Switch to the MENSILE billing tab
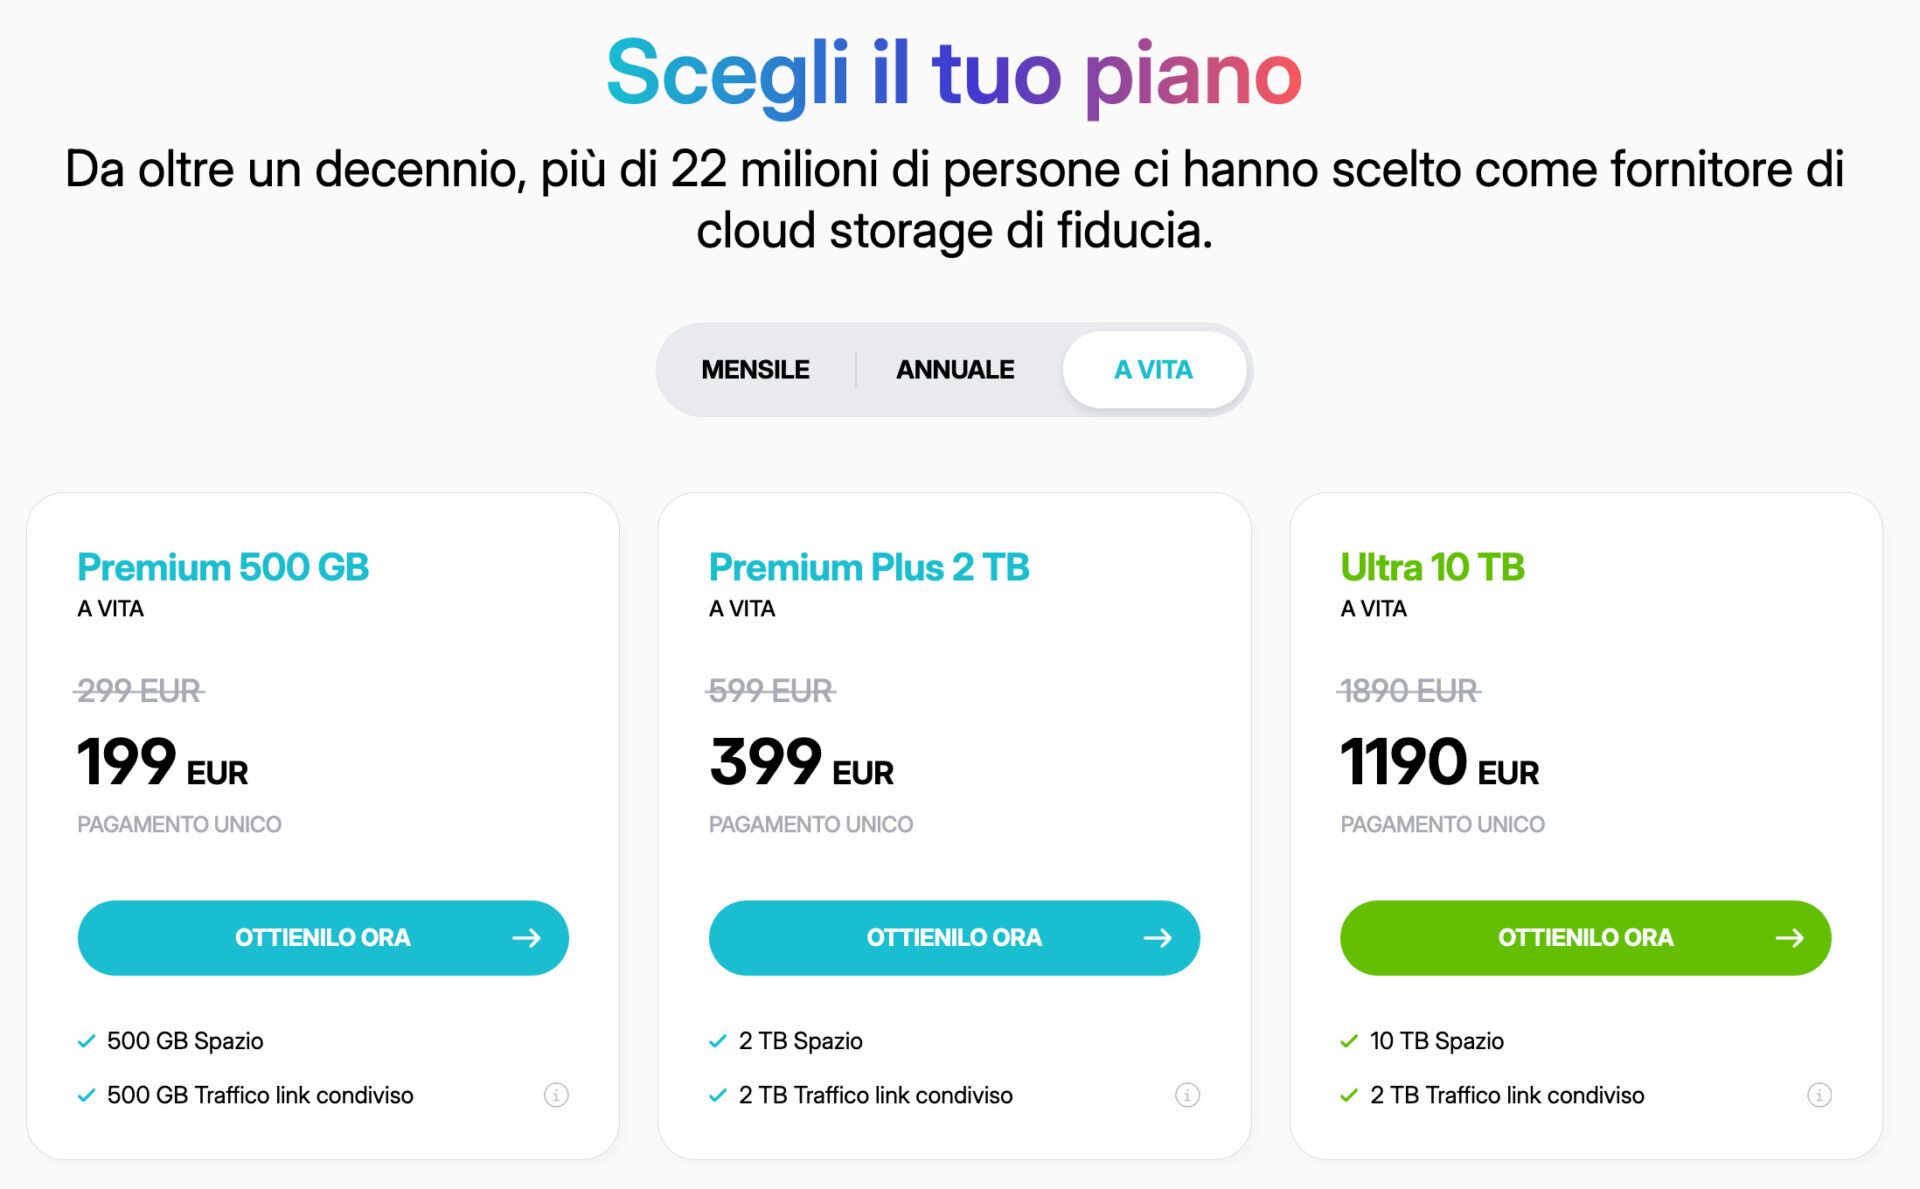 tap(755, 369)
